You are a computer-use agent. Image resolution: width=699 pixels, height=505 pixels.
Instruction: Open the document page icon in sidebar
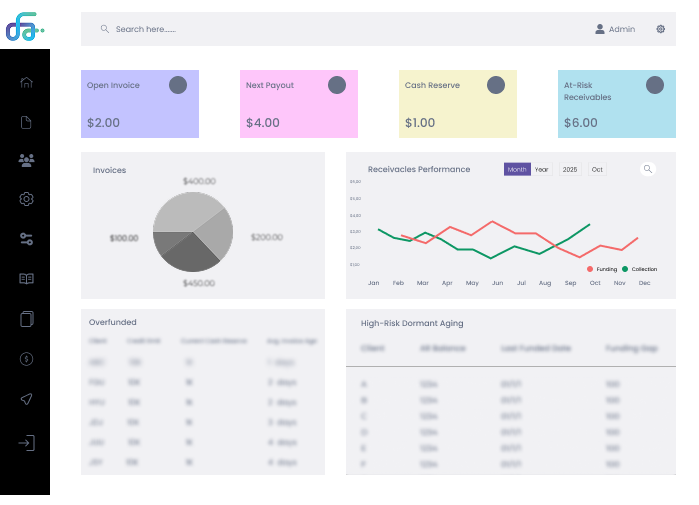(x=26, y=122)
